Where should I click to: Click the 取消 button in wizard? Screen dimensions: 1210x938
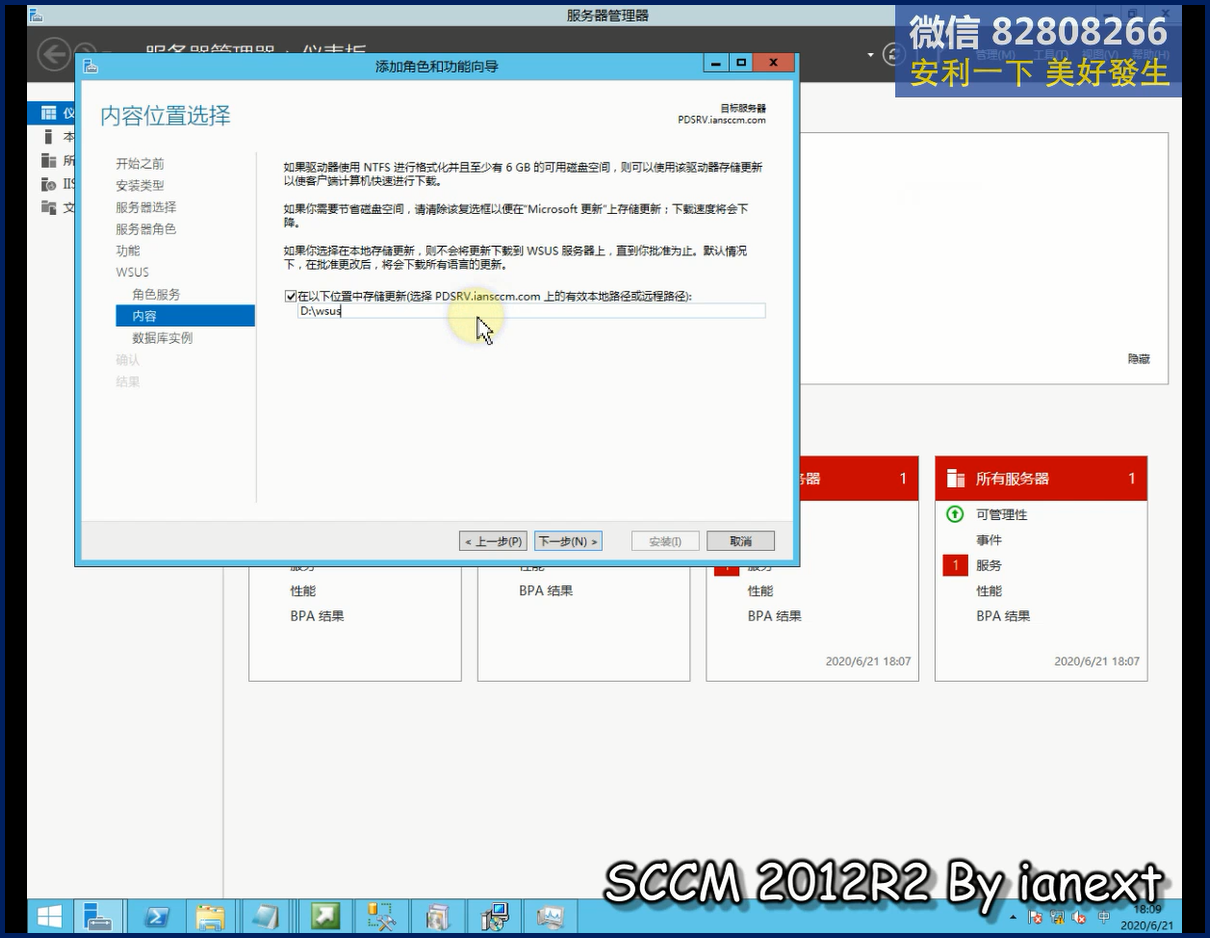pos(741,541)
